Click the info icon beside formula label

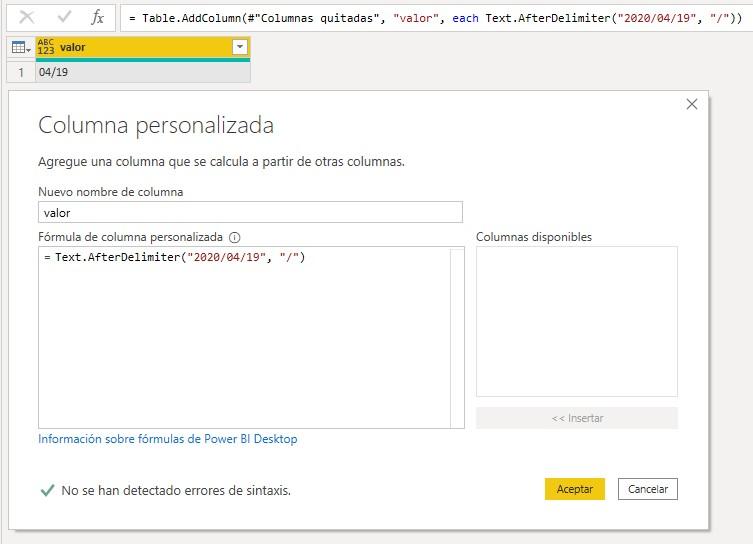[x=235, y=238]
